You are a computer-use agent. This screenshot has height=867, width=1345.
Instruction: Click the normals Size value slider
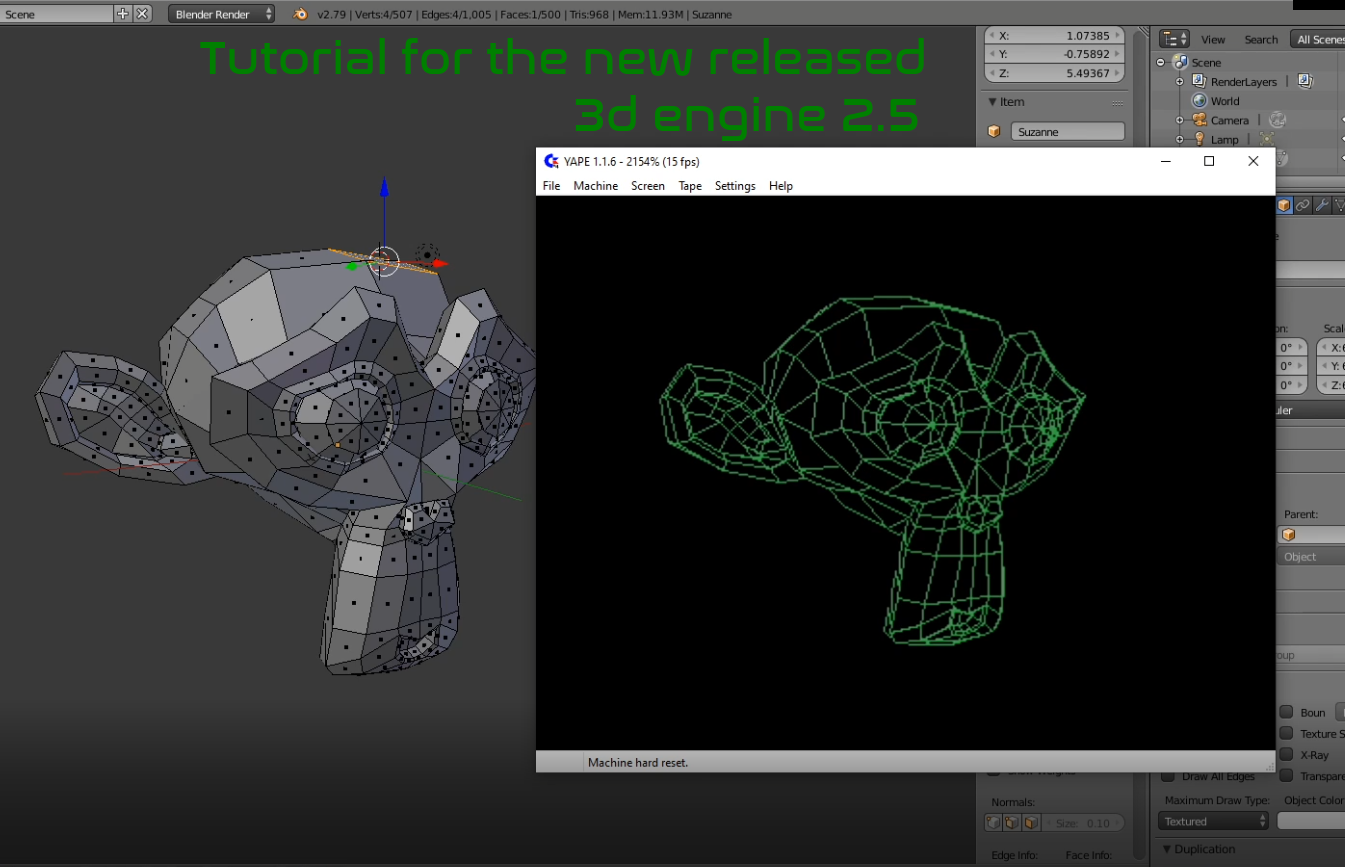tap(1083, 823)
